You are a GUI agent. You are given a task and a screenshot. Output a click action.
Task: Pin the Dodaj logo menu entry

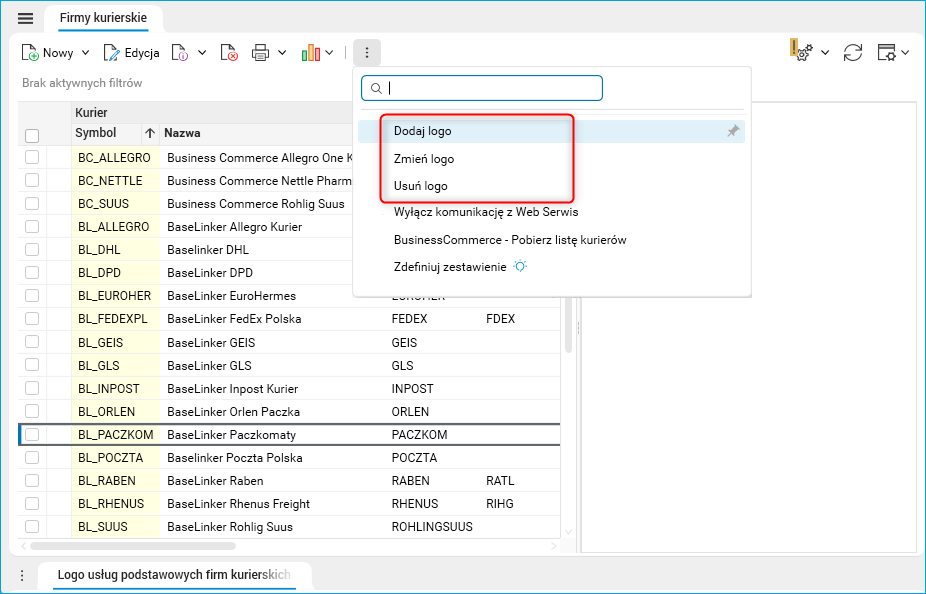coord(733,131)
